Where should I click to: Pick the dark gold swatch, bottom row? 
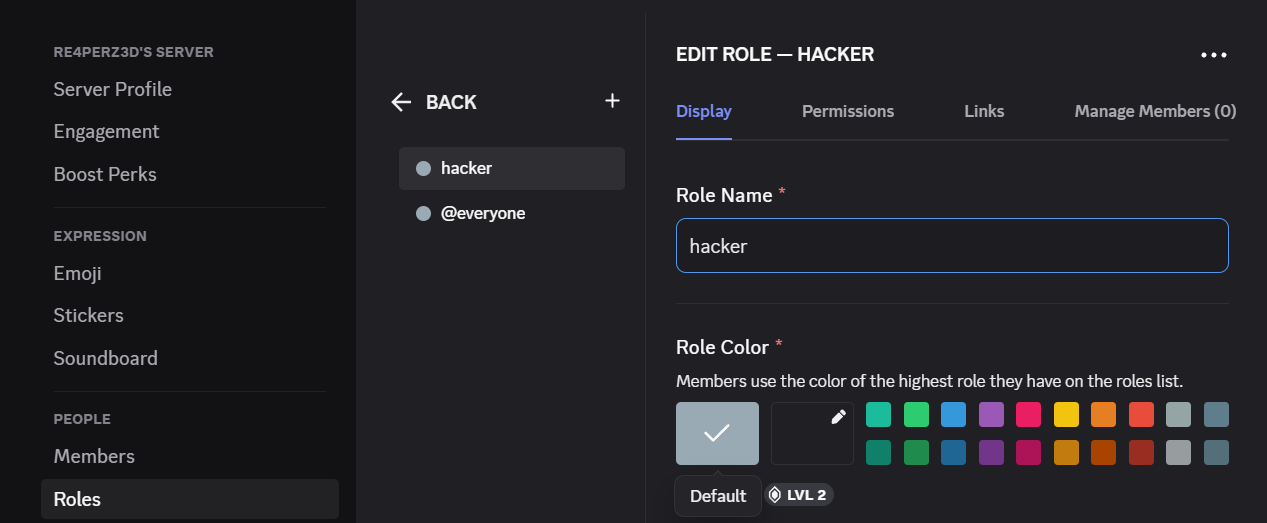[1066, 452]
